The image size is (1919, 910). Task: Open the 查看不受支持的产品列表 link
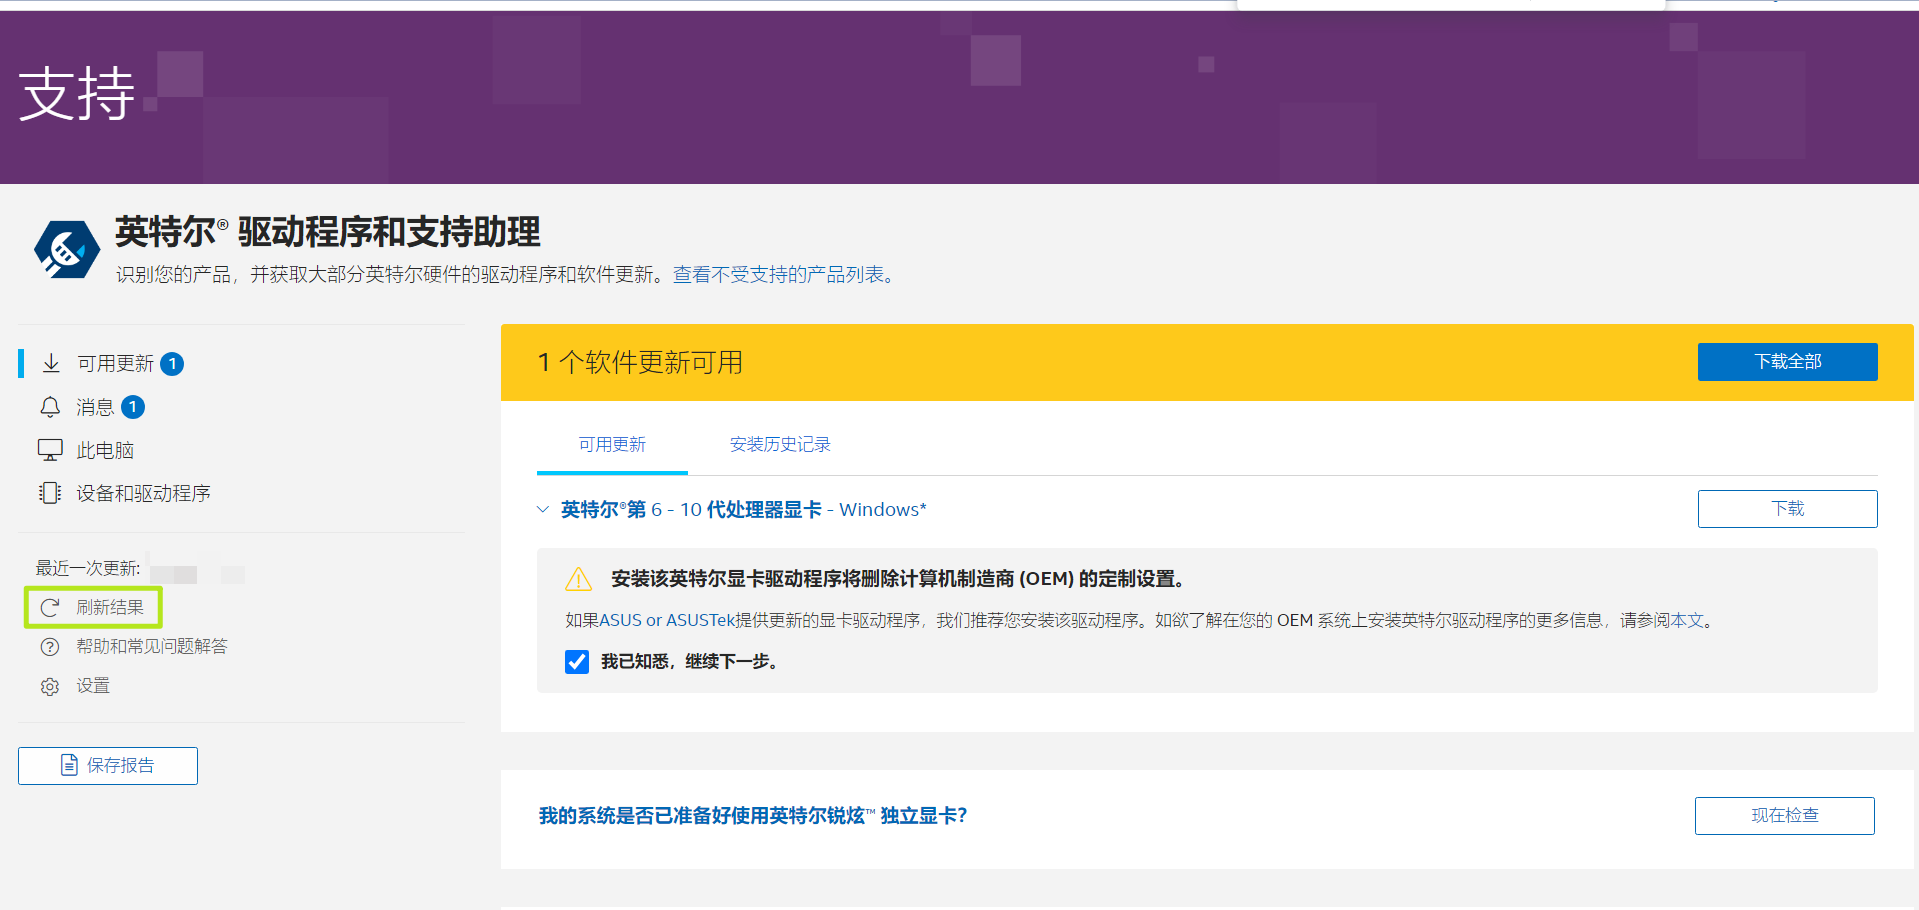(783, 274)
